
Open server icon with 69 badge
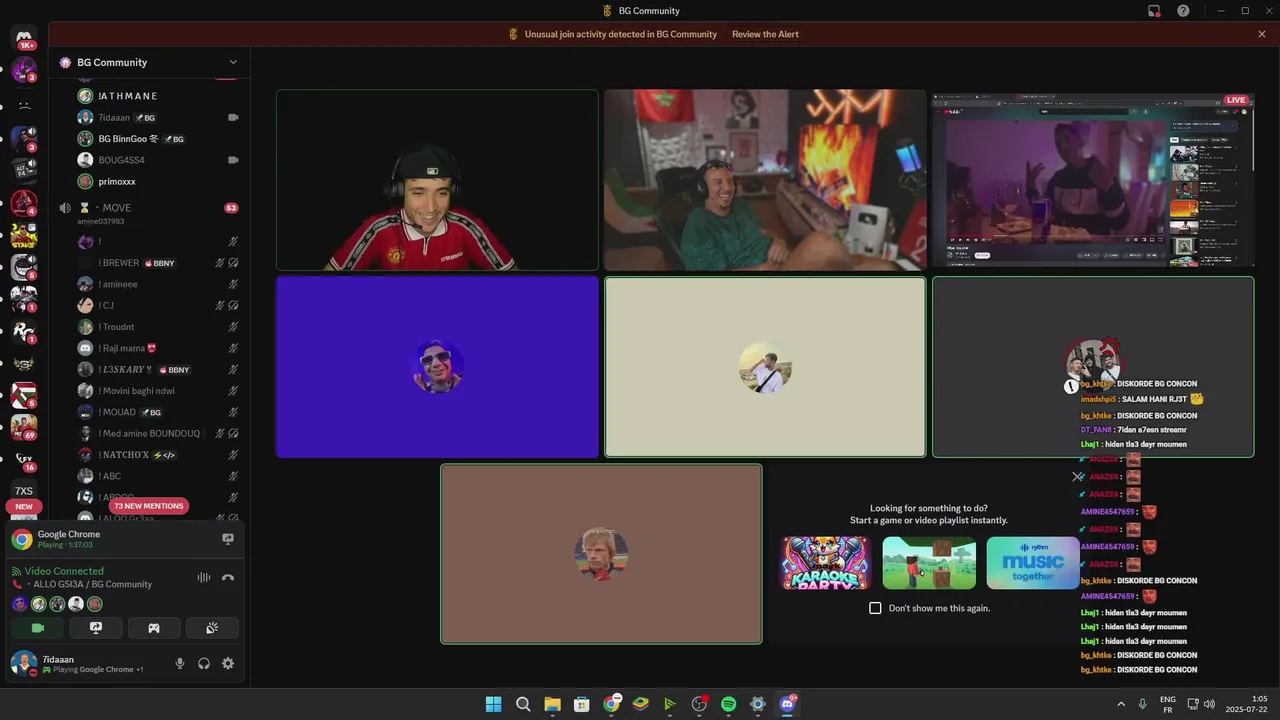[x=24, y=427]
